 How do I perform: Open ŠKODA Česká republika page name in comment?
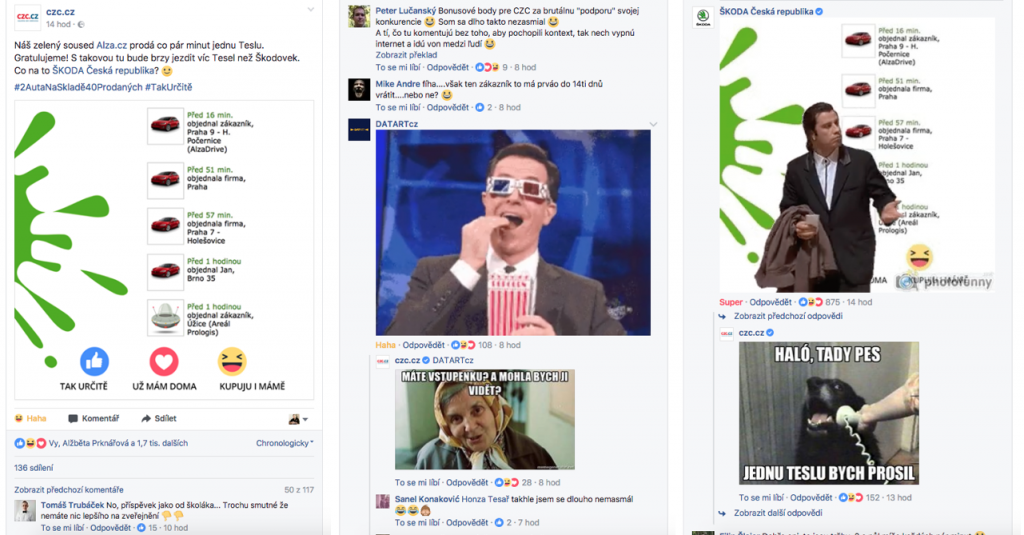click(767, 12)
